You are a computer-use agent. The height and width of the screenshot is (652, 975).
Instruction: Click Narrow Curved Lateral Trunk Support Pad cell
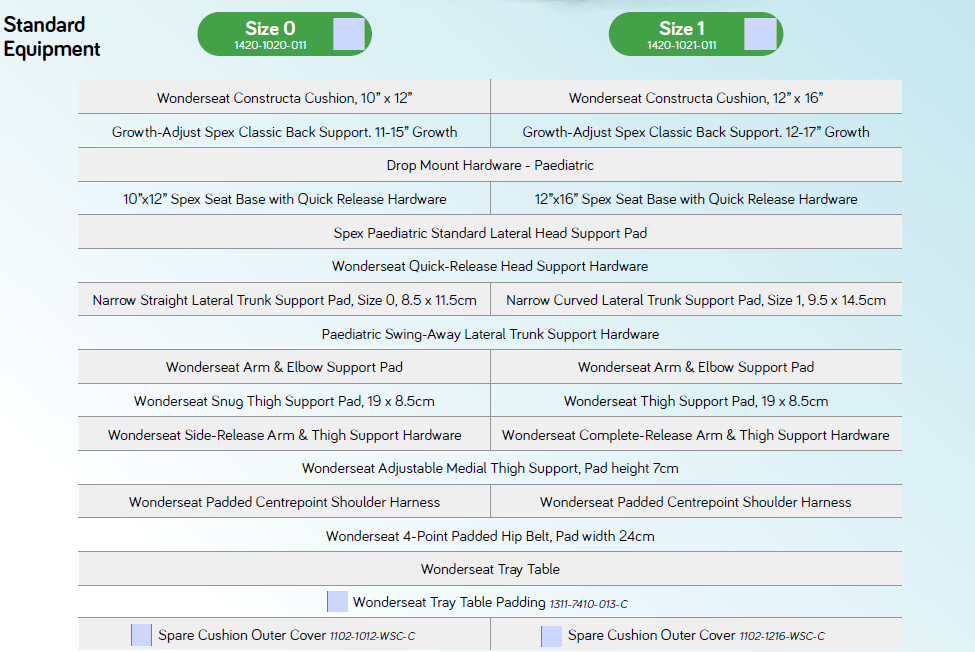coord(696,300)
